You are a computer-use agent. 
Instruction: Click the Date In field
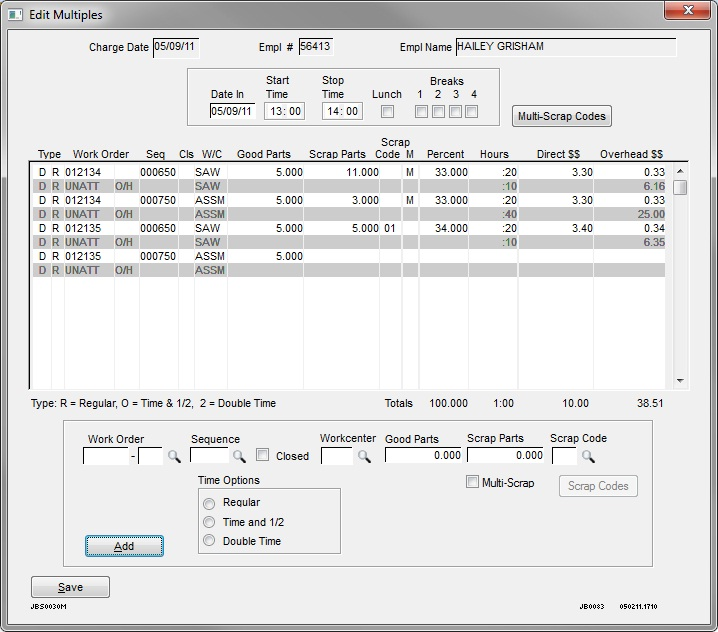[232, 111]
